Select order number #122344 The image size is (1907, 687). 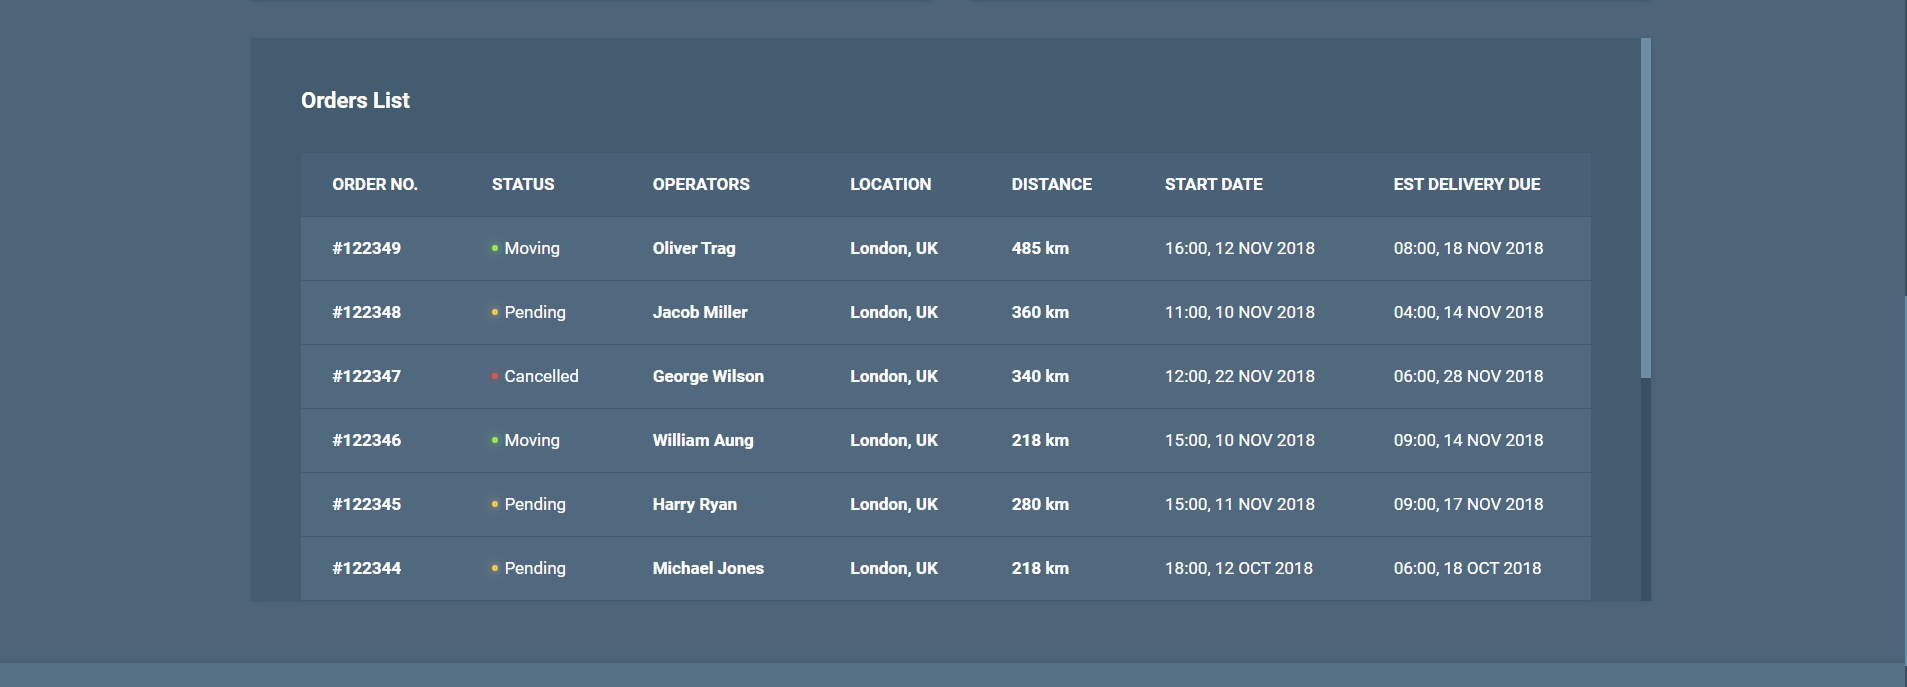coord(367,568)
